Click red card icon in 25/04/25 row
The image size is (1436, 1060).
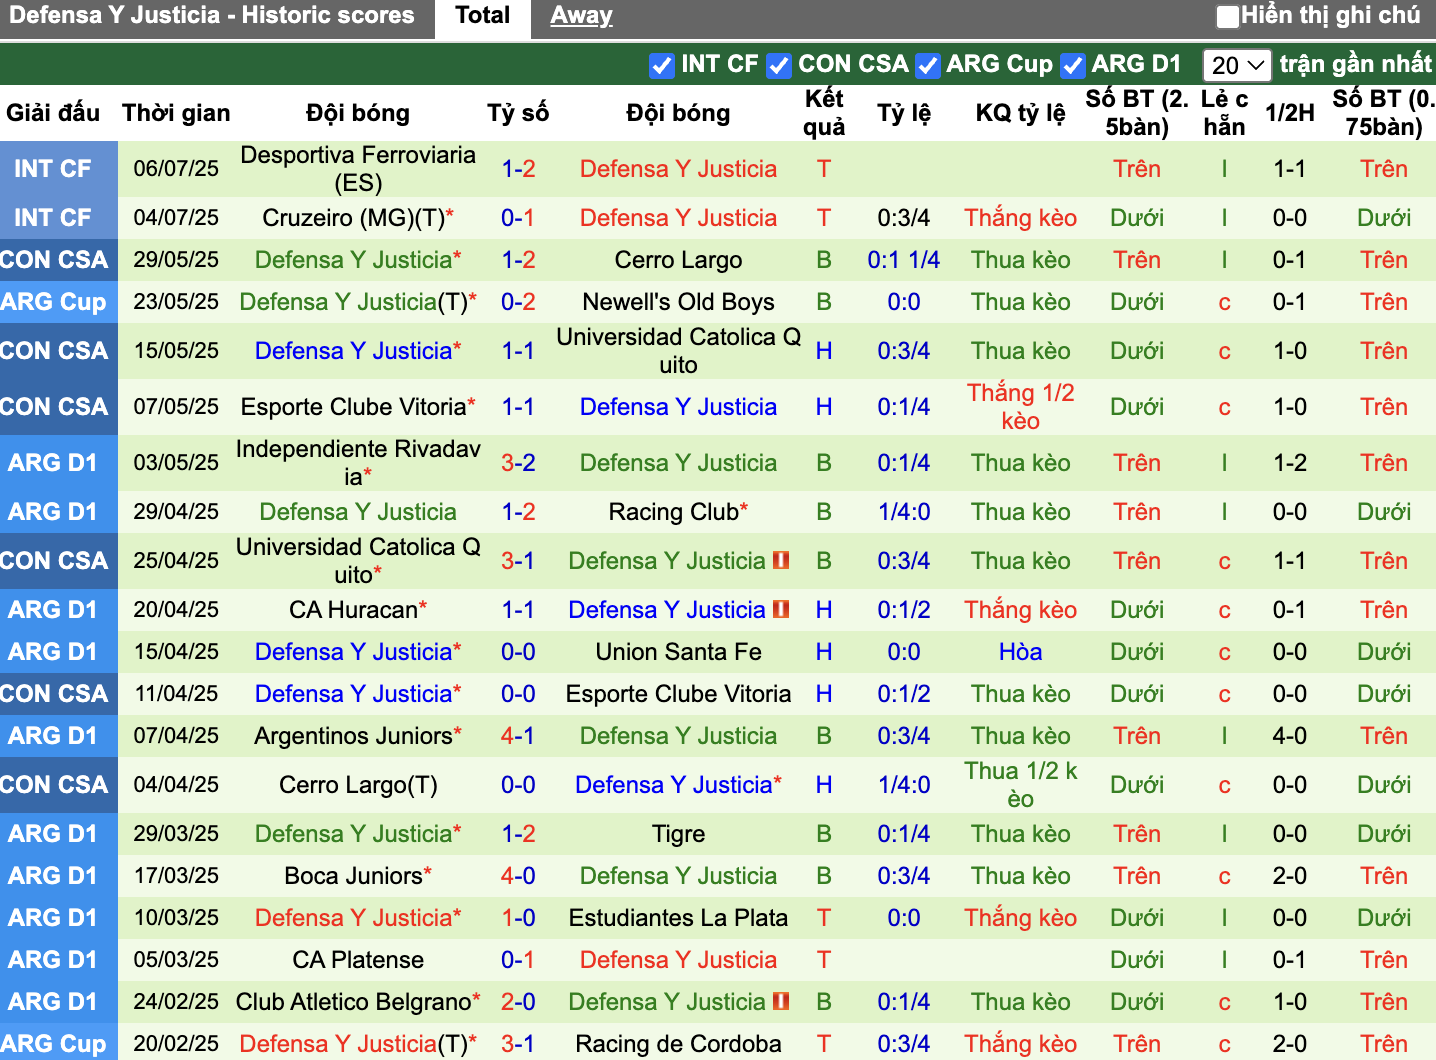tap(781, 560)
